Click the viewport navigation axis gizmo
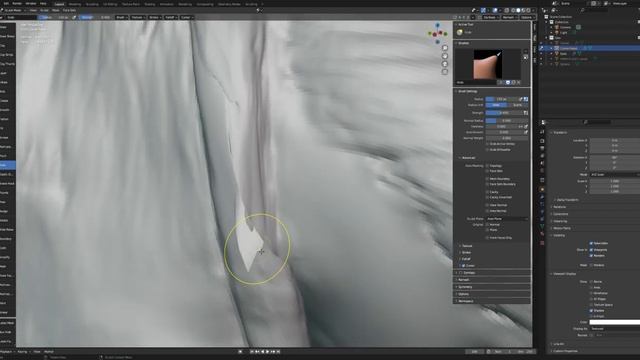This screenshot has height=360, width=640. click(437, 33)
